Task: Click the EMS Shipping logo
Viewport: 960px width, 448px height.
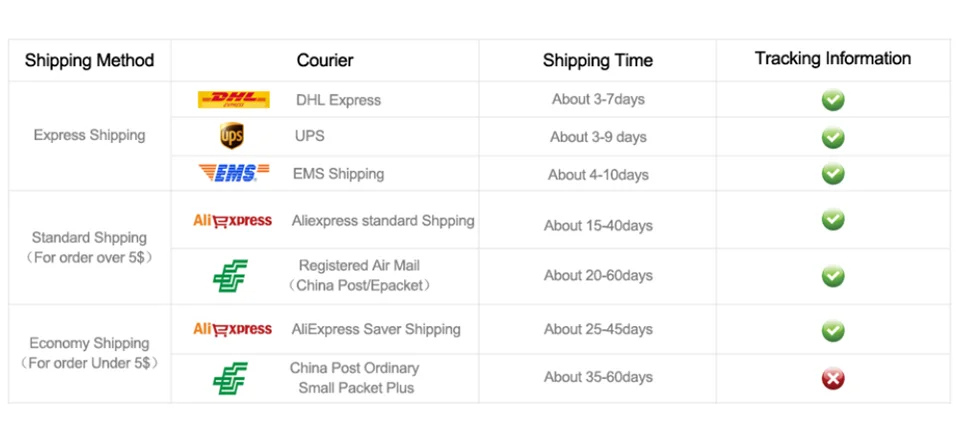Action: pos(233,173)
